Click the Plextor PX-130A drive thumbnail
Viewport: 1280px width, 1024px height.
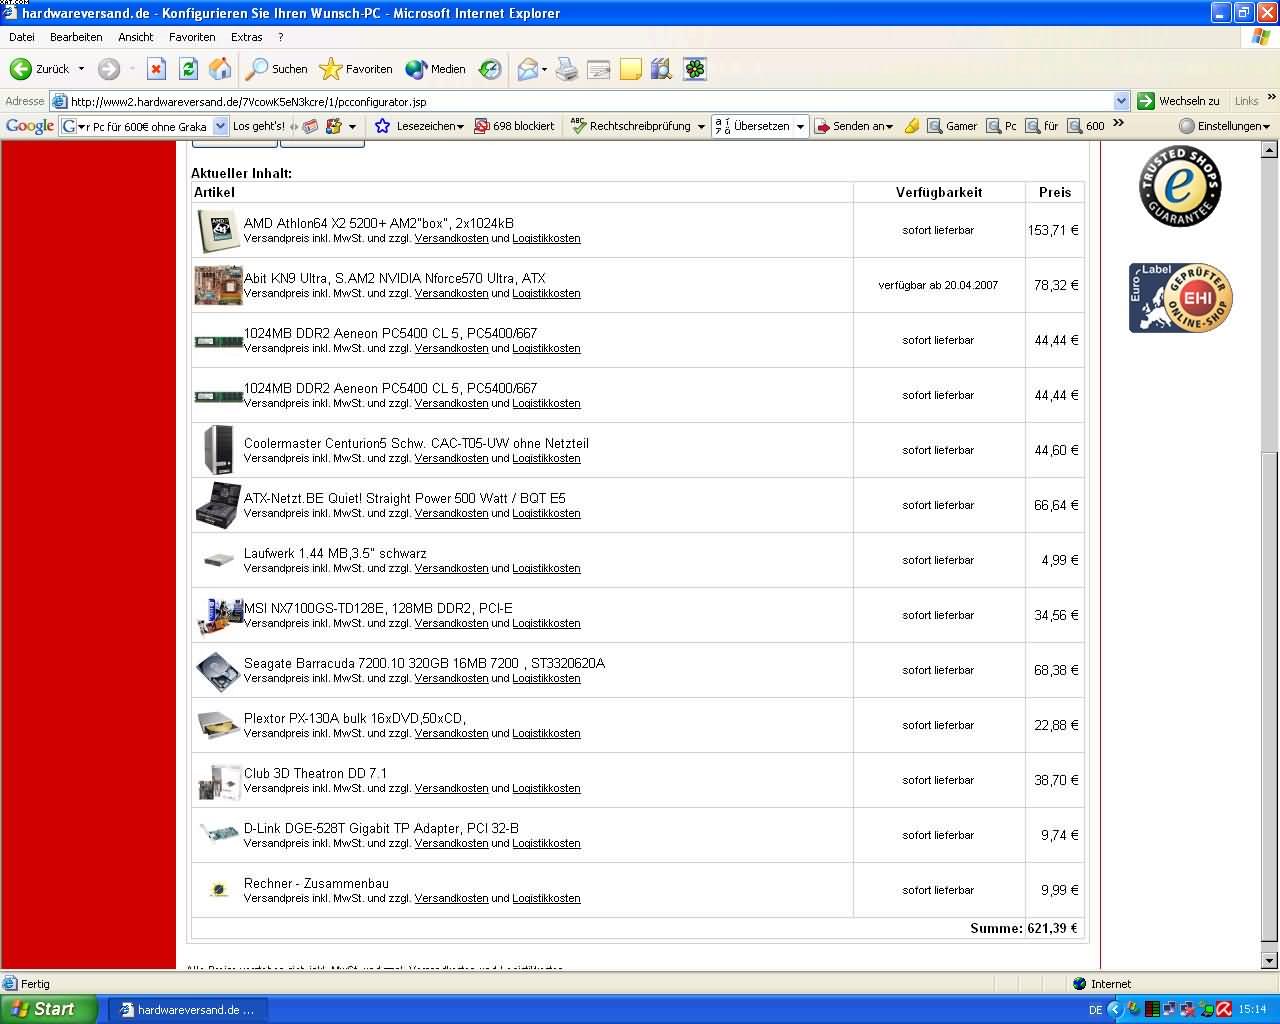point(218,725)
